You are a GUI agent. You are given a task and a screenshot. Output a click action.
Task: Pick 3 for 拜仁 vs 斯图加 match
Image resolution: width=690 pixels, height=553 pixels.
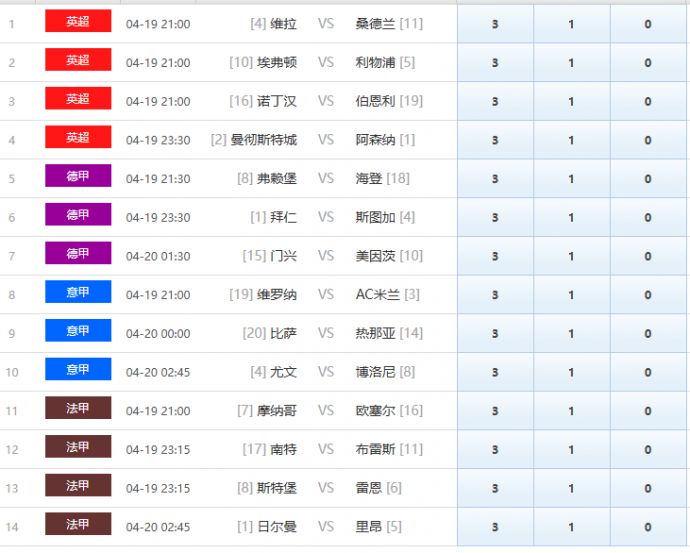click(495, 218)
